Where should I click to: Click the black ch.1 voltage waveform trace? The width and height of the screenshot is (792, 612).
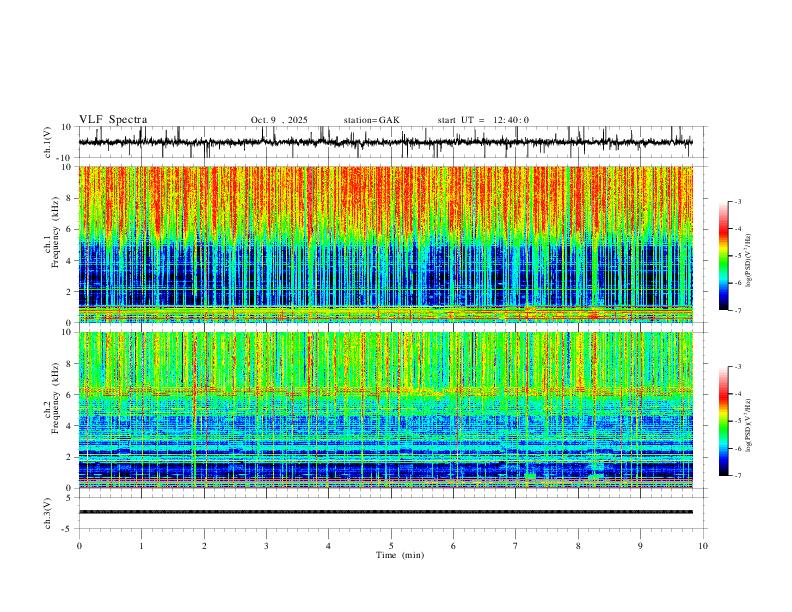(385, 142)
